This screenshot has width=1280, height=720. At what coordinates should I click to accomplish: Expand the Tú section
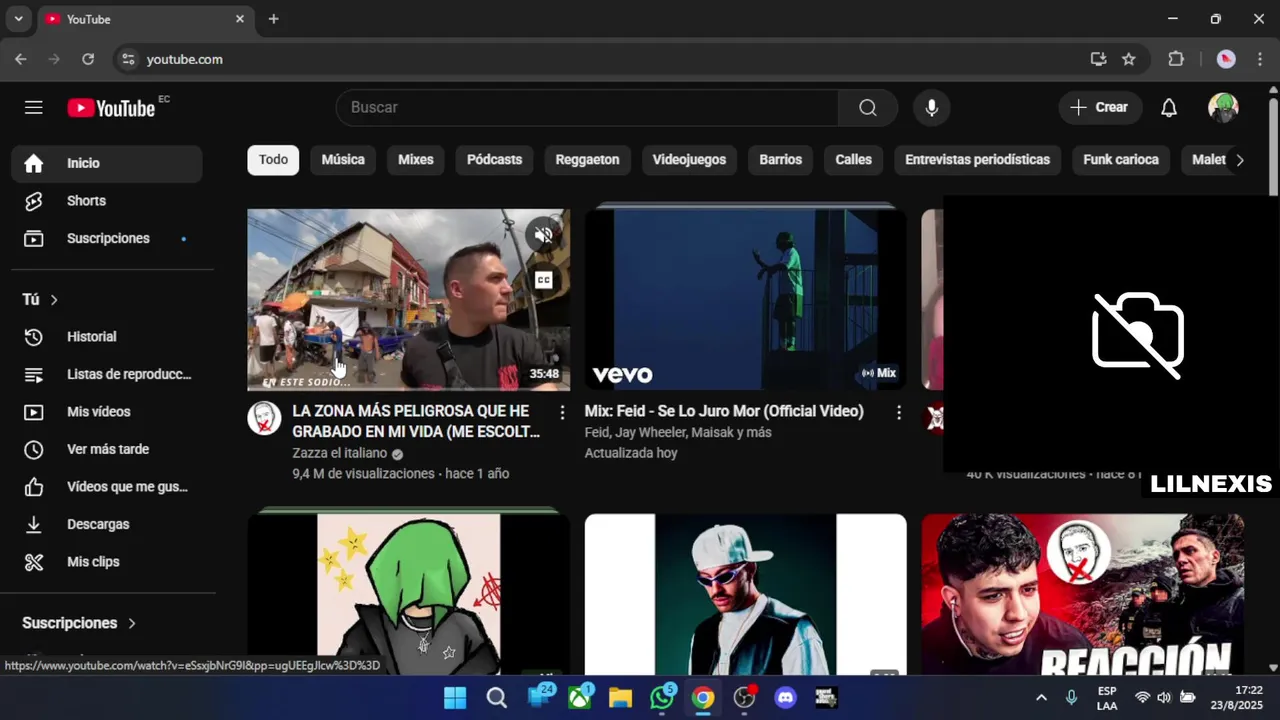click(40, 299)
